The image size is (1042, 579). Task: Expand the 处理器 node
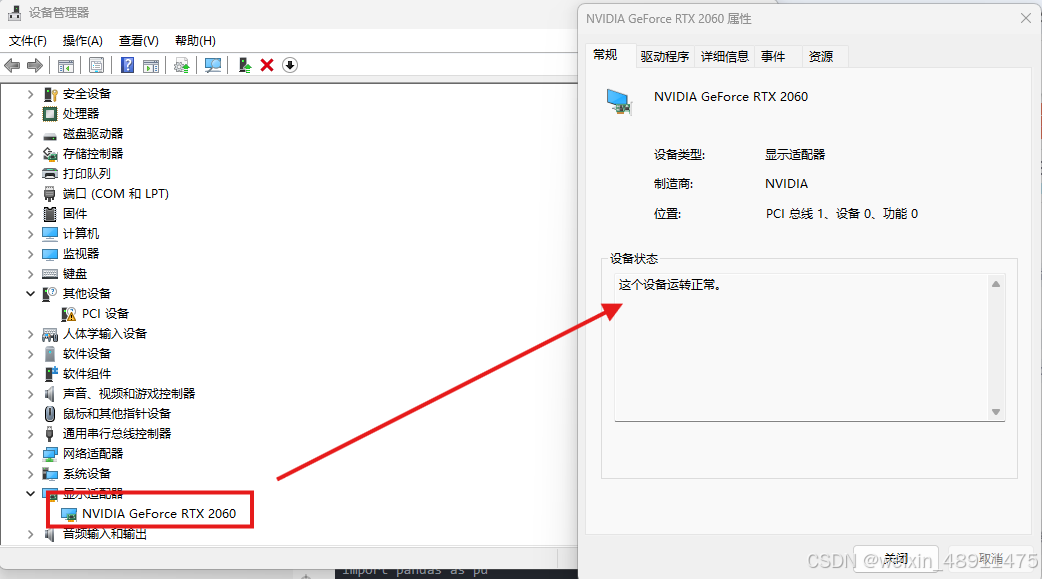(30, 114)
